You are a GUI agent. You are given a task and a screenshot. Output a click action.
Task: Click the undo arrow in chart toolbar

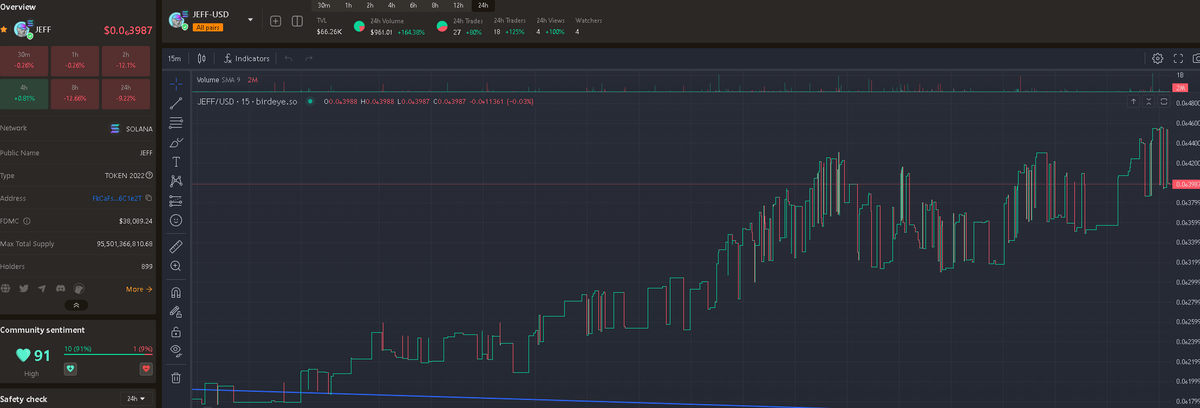coord(289,58)
